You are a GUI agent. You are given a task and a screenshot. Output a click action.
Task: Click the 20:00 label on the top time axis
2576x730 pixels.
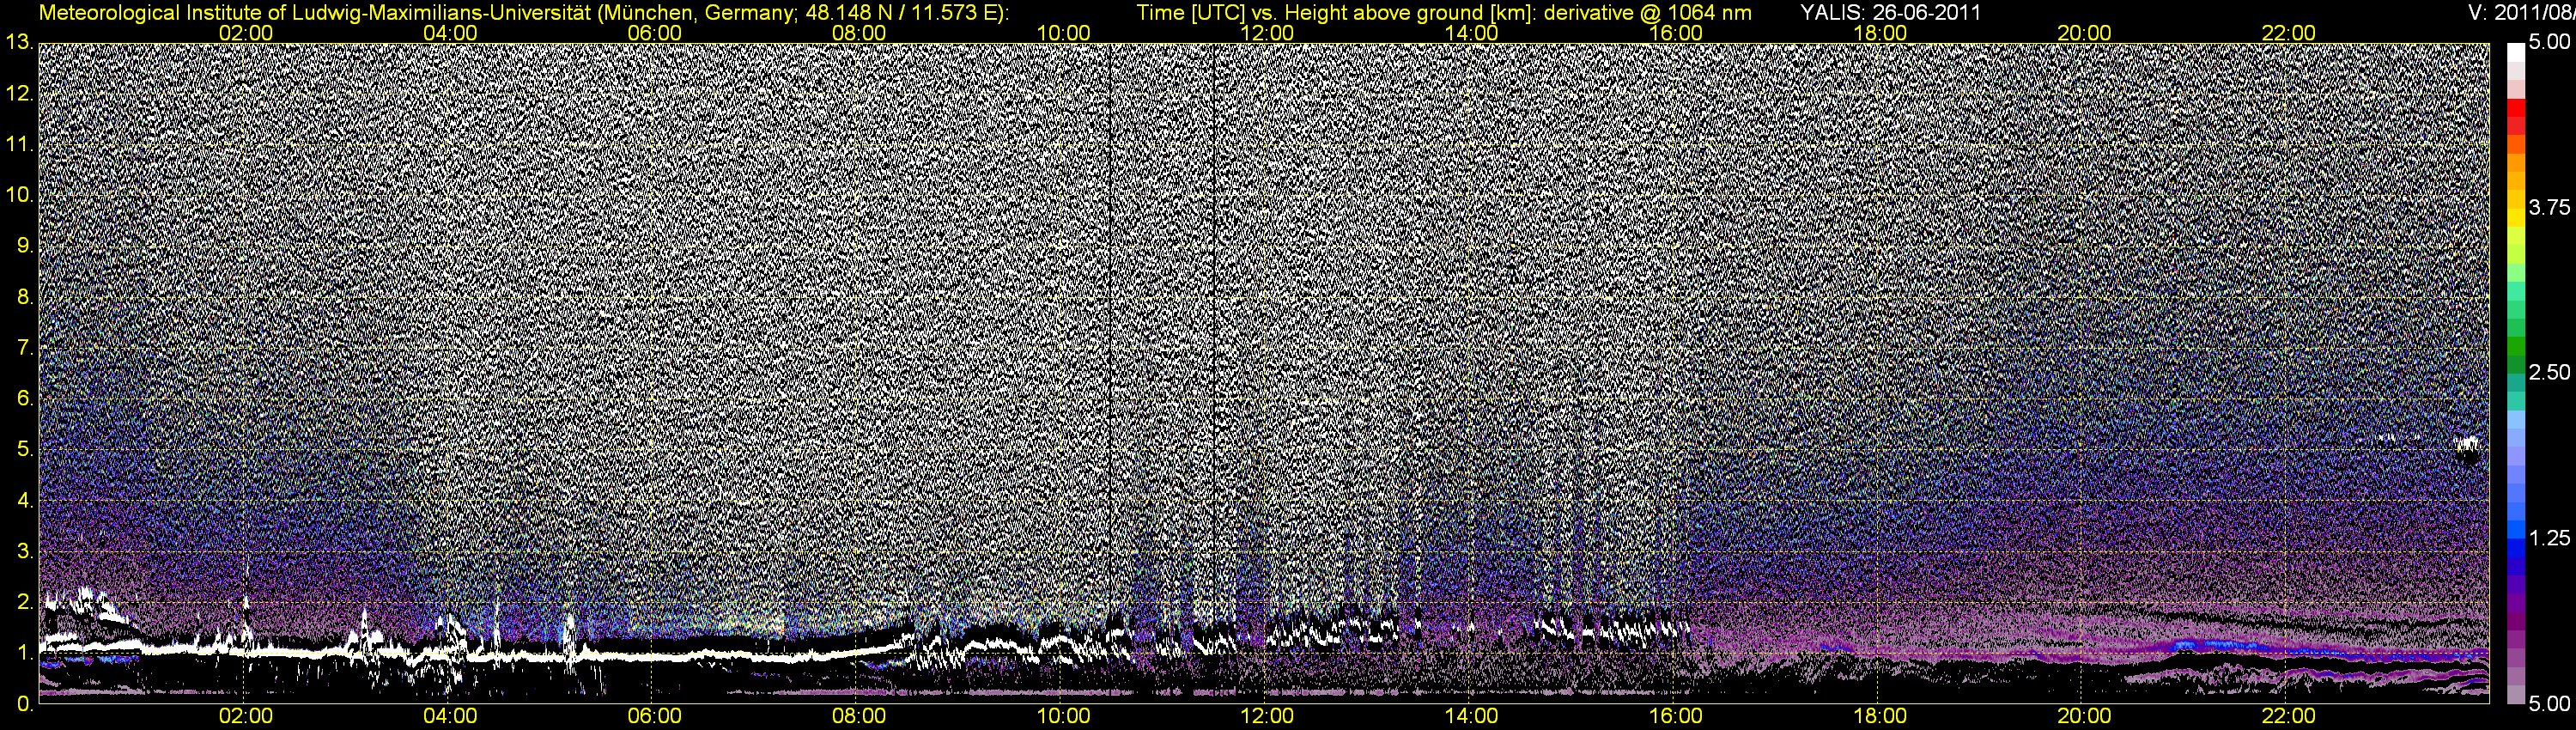[x=2084, y=33]
